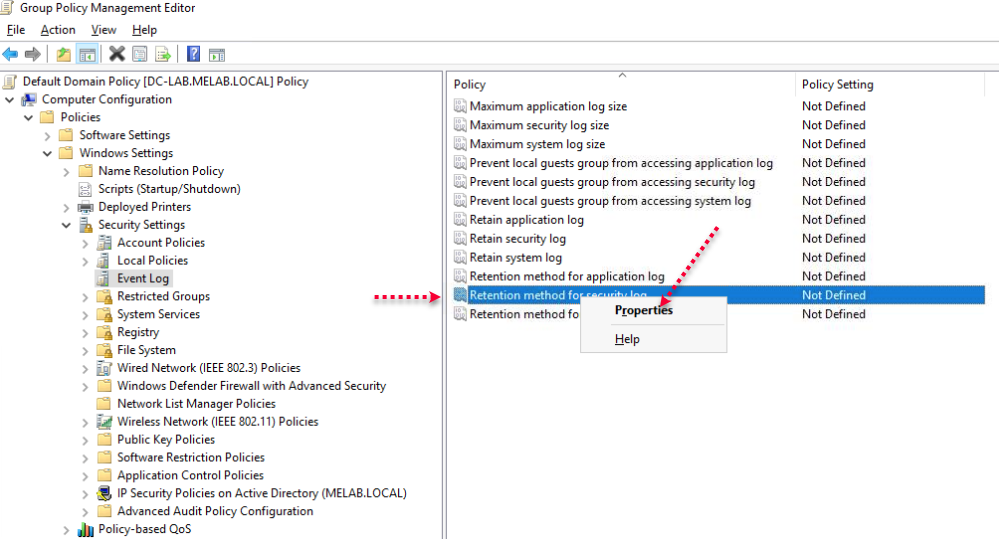This screenshot has height=539, width=999.
Task: Toggle Show/Hide Console Tree toolbar icon
Action: click(87, 54)
